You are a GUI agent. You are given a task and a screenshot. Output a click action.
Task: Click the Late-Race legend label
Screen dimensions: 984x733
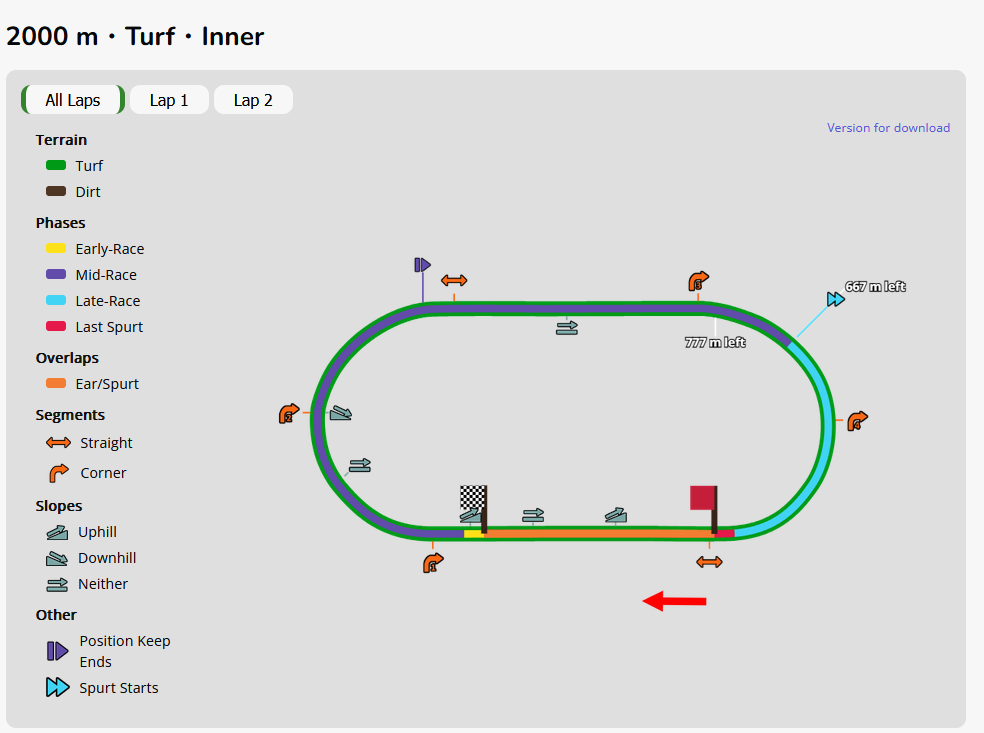click(108, 301)
